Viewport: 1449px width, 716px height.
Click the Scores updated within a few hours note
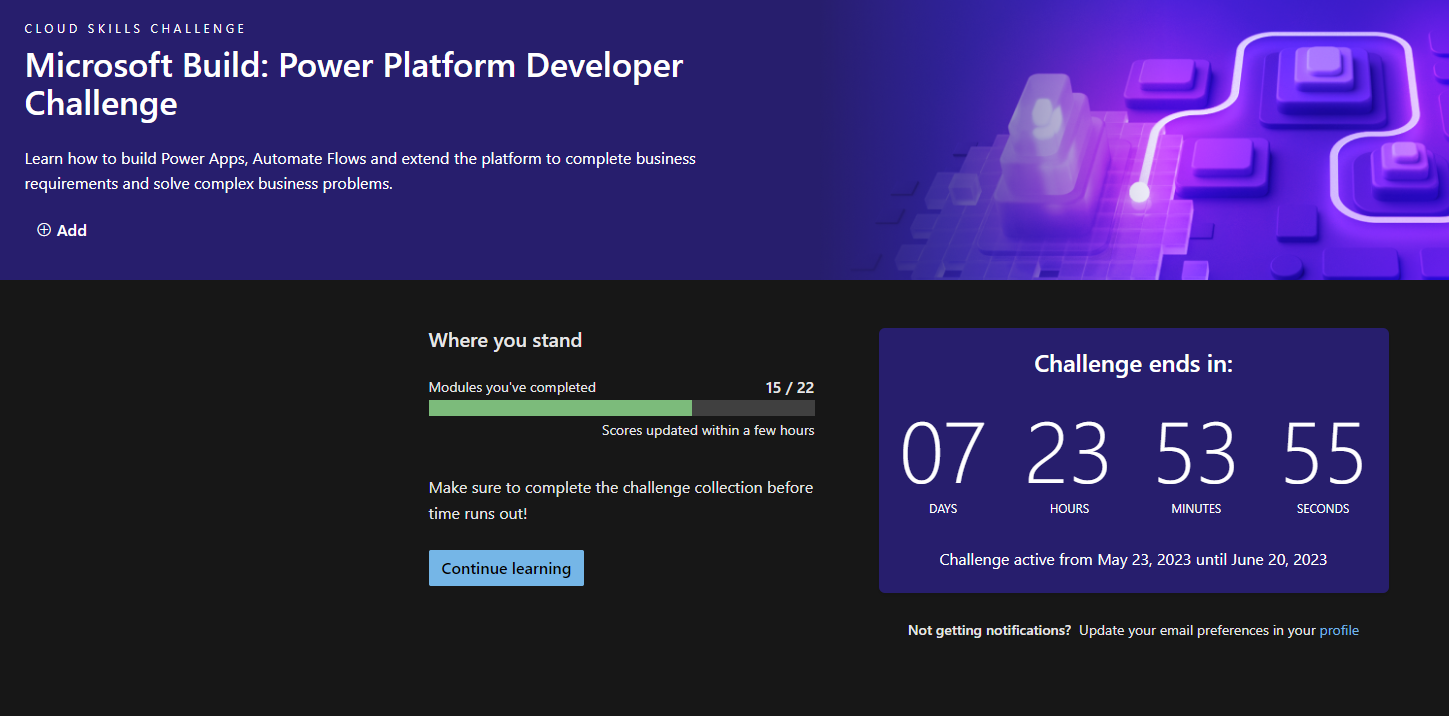pos(708,430)
